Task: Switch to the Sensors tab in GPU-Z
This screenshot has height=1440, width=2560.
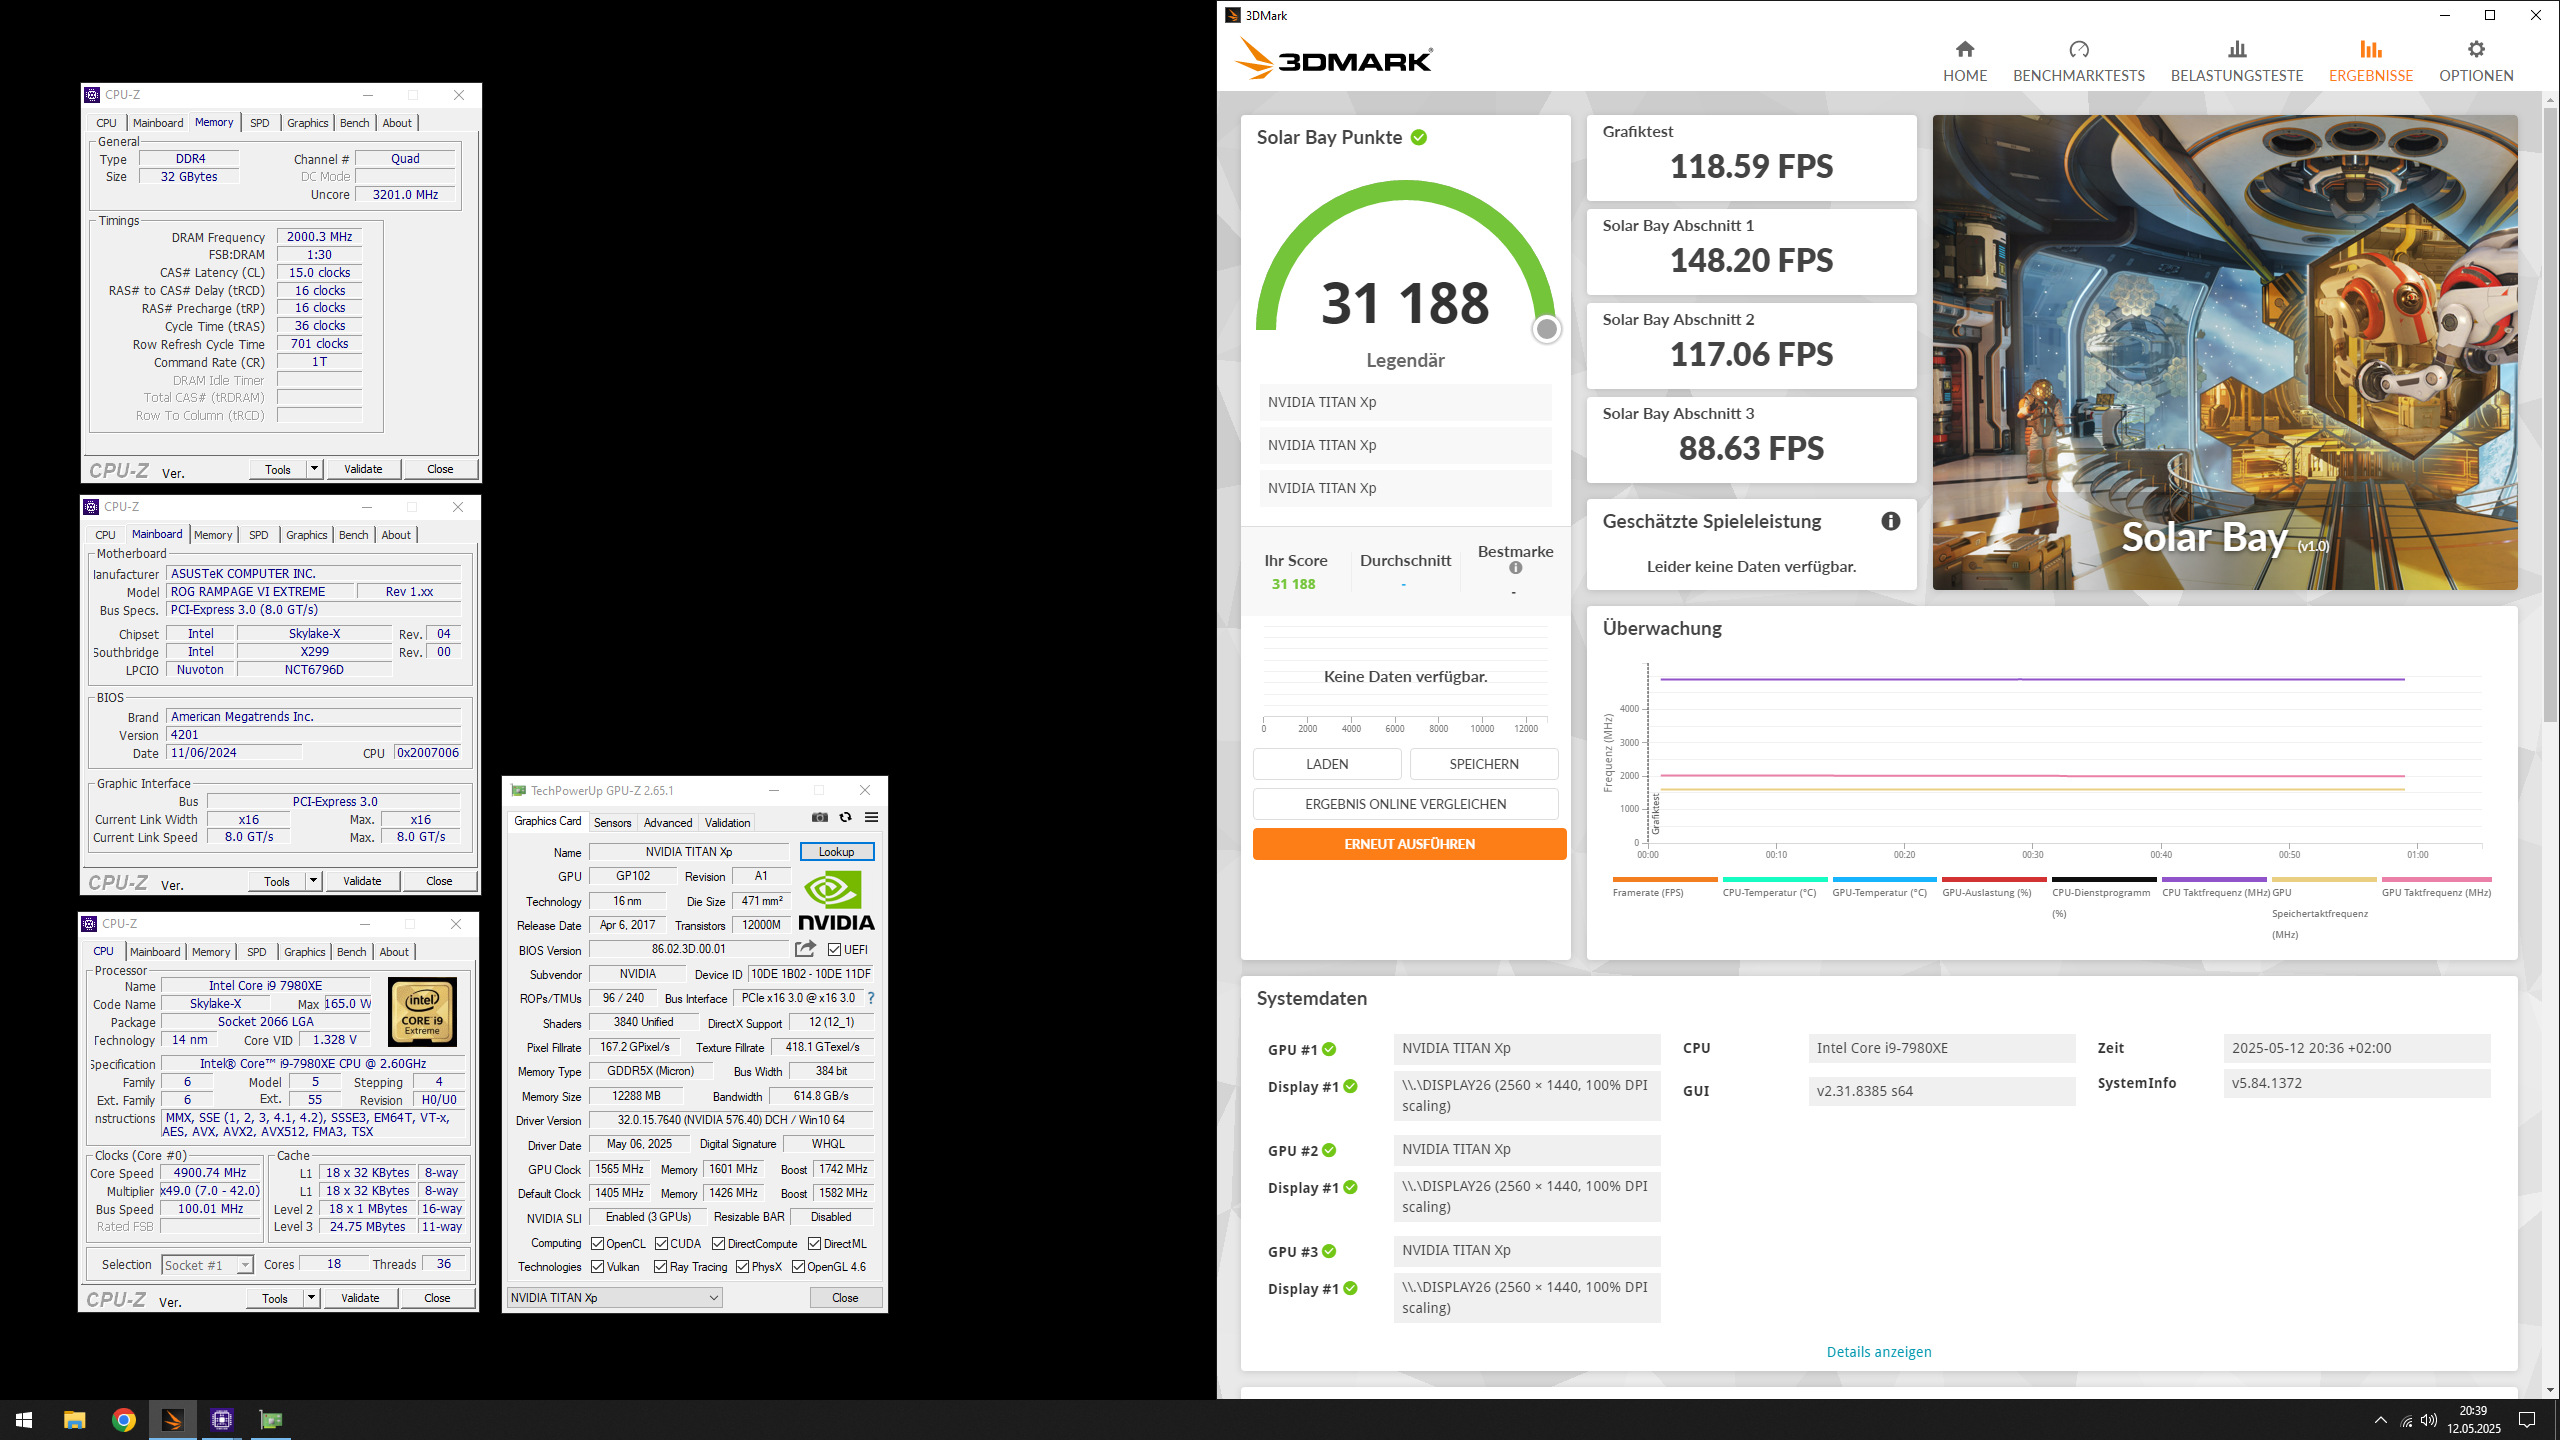Action: coord(612,823)
